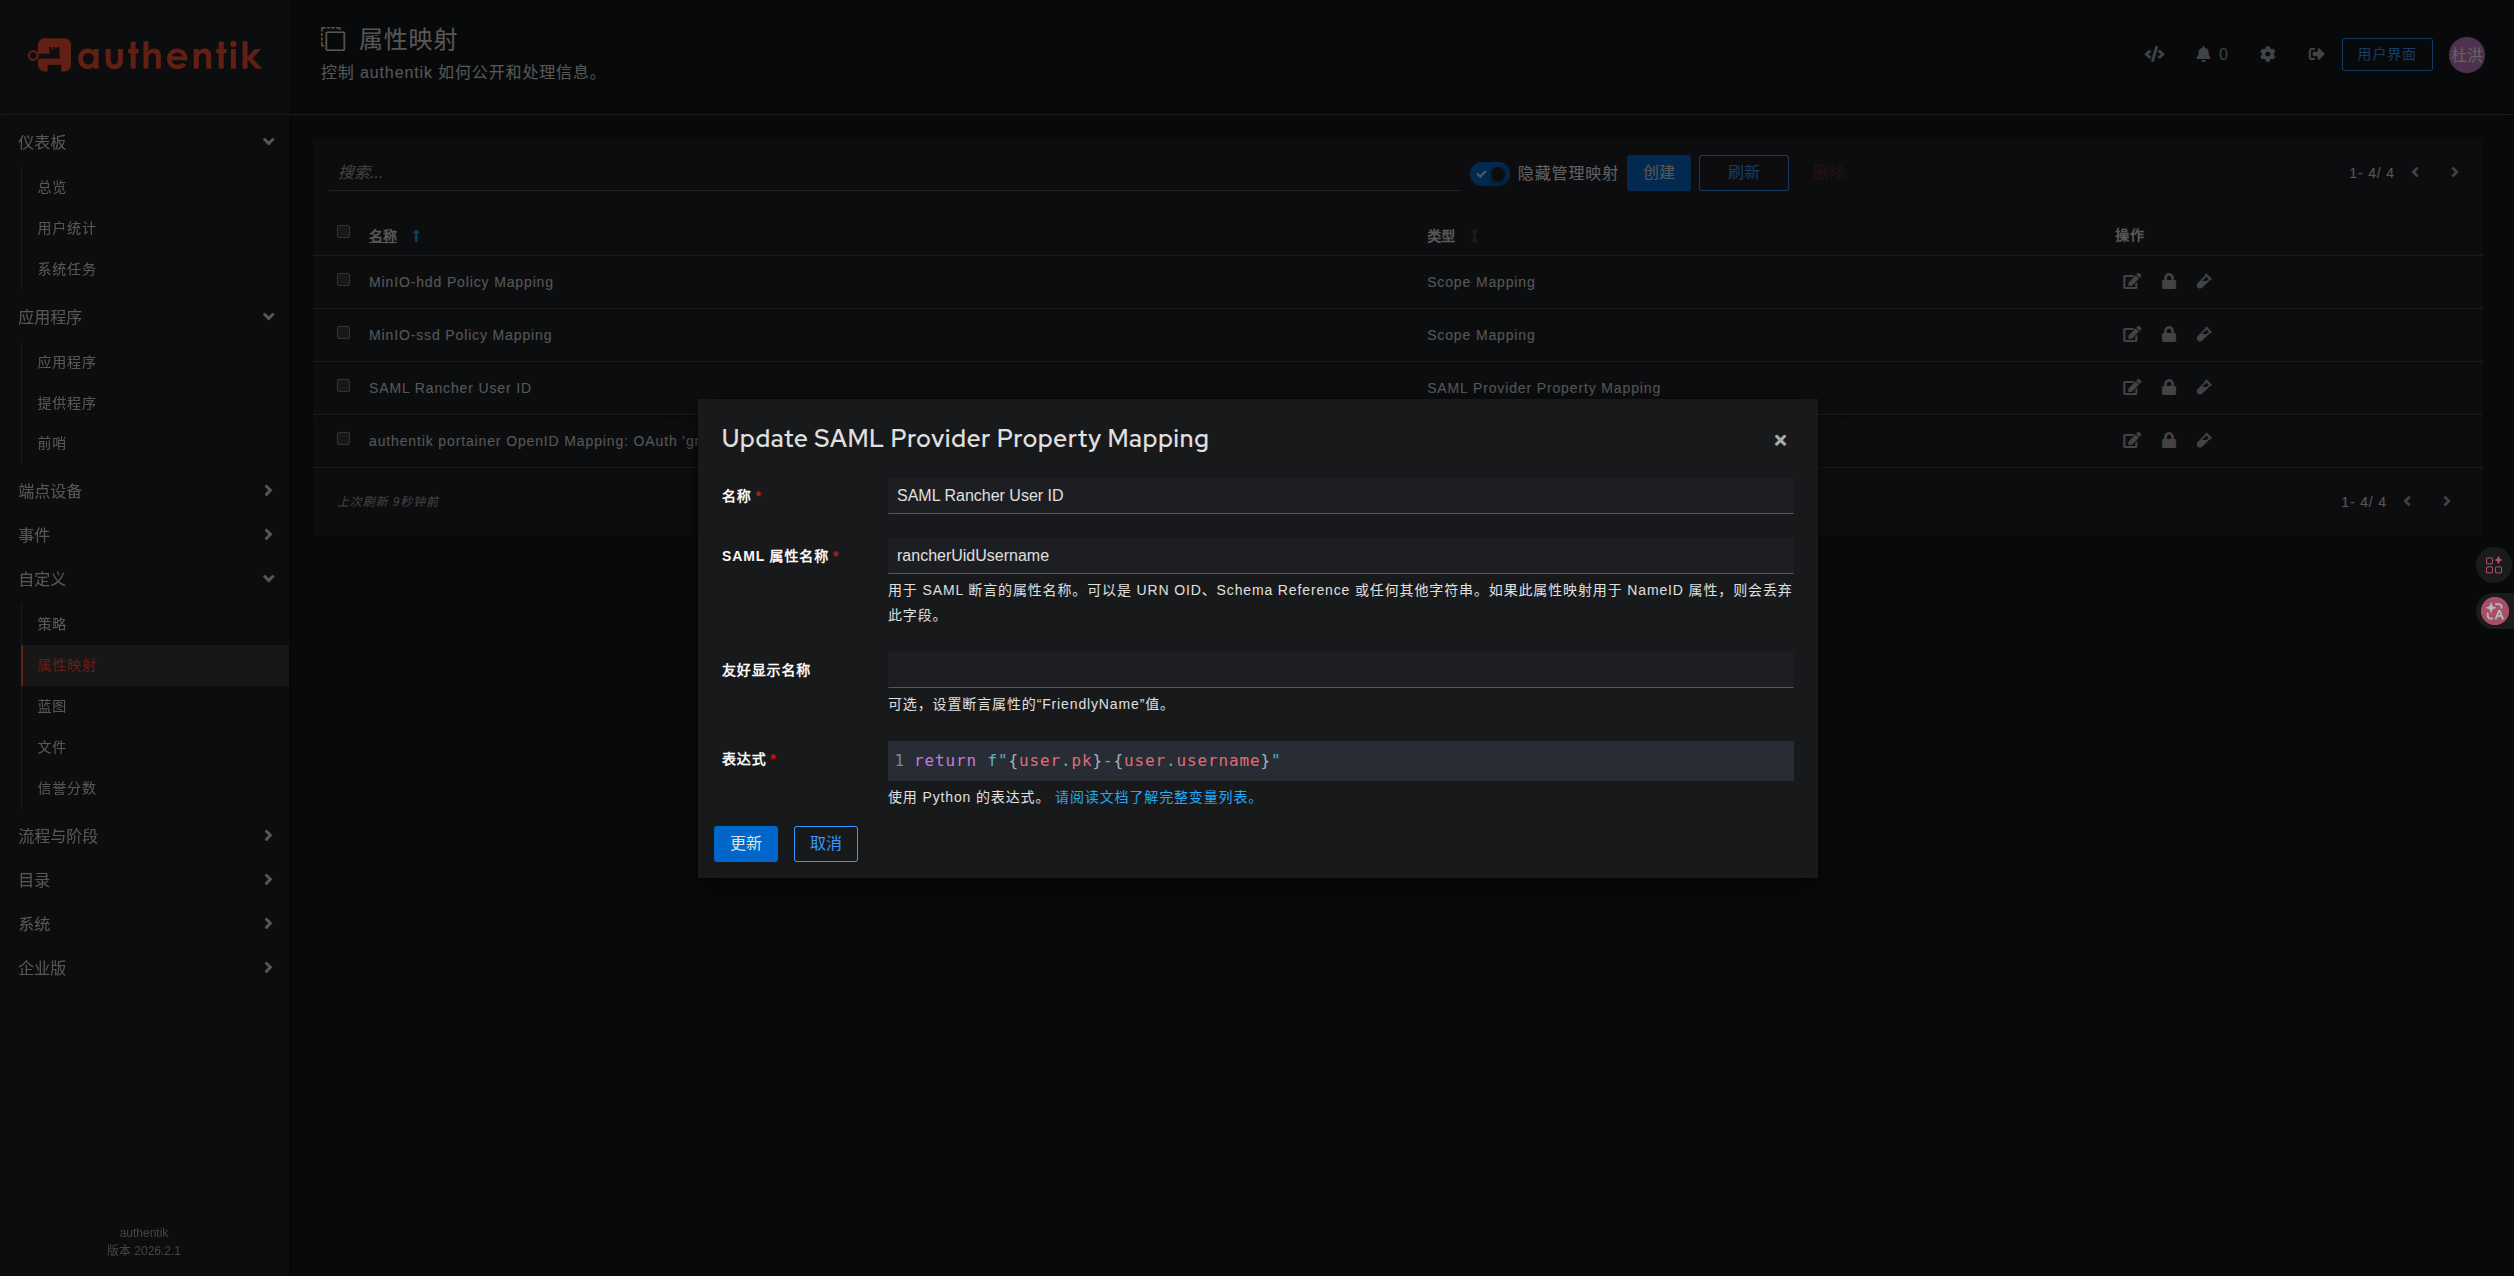Viewport: 2514px width, 1276px height.
Task: Click the API drawer code icon
Action: pos(2154,54)
